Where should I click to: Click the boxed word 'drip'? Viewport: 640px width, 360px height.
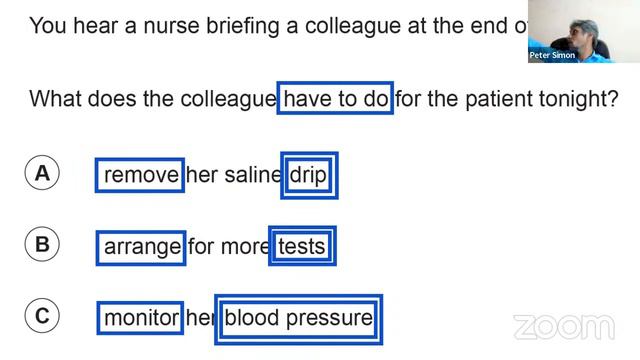309,176
